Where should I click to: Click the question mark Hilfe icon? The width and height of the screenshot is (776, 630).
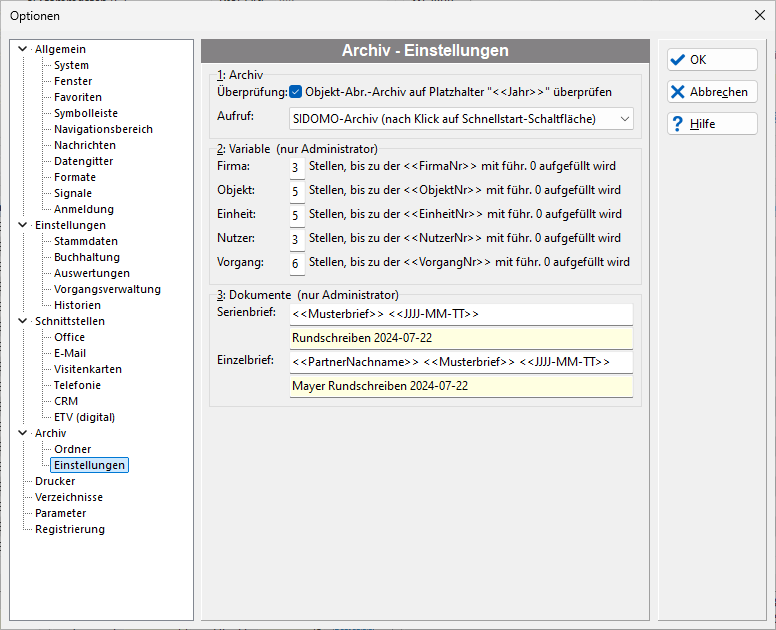(678, 124)
